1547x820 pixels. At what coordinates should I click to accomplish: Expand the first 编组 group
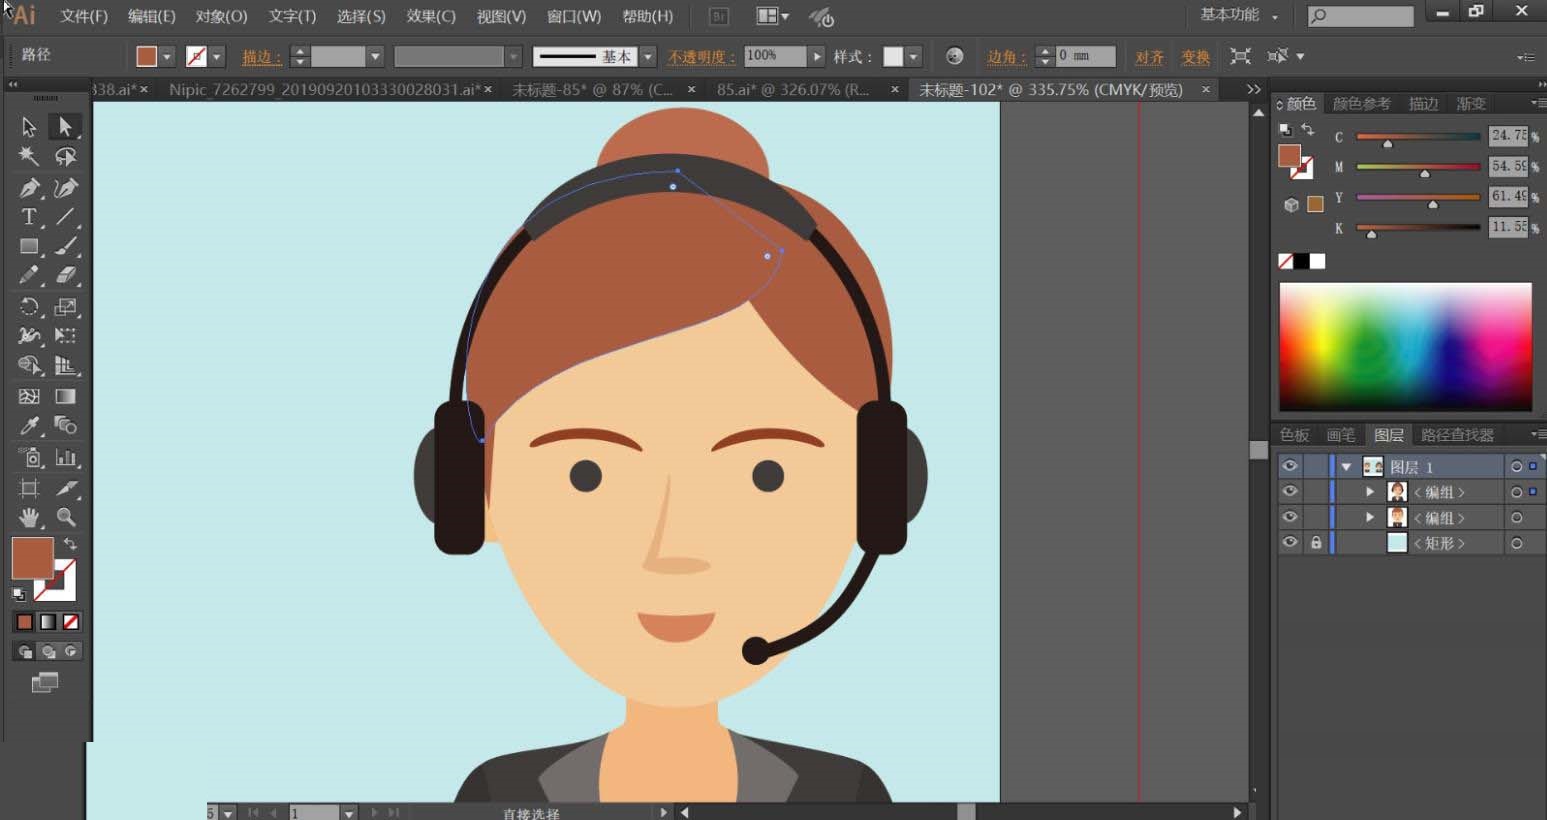(x=1370, y=492)
